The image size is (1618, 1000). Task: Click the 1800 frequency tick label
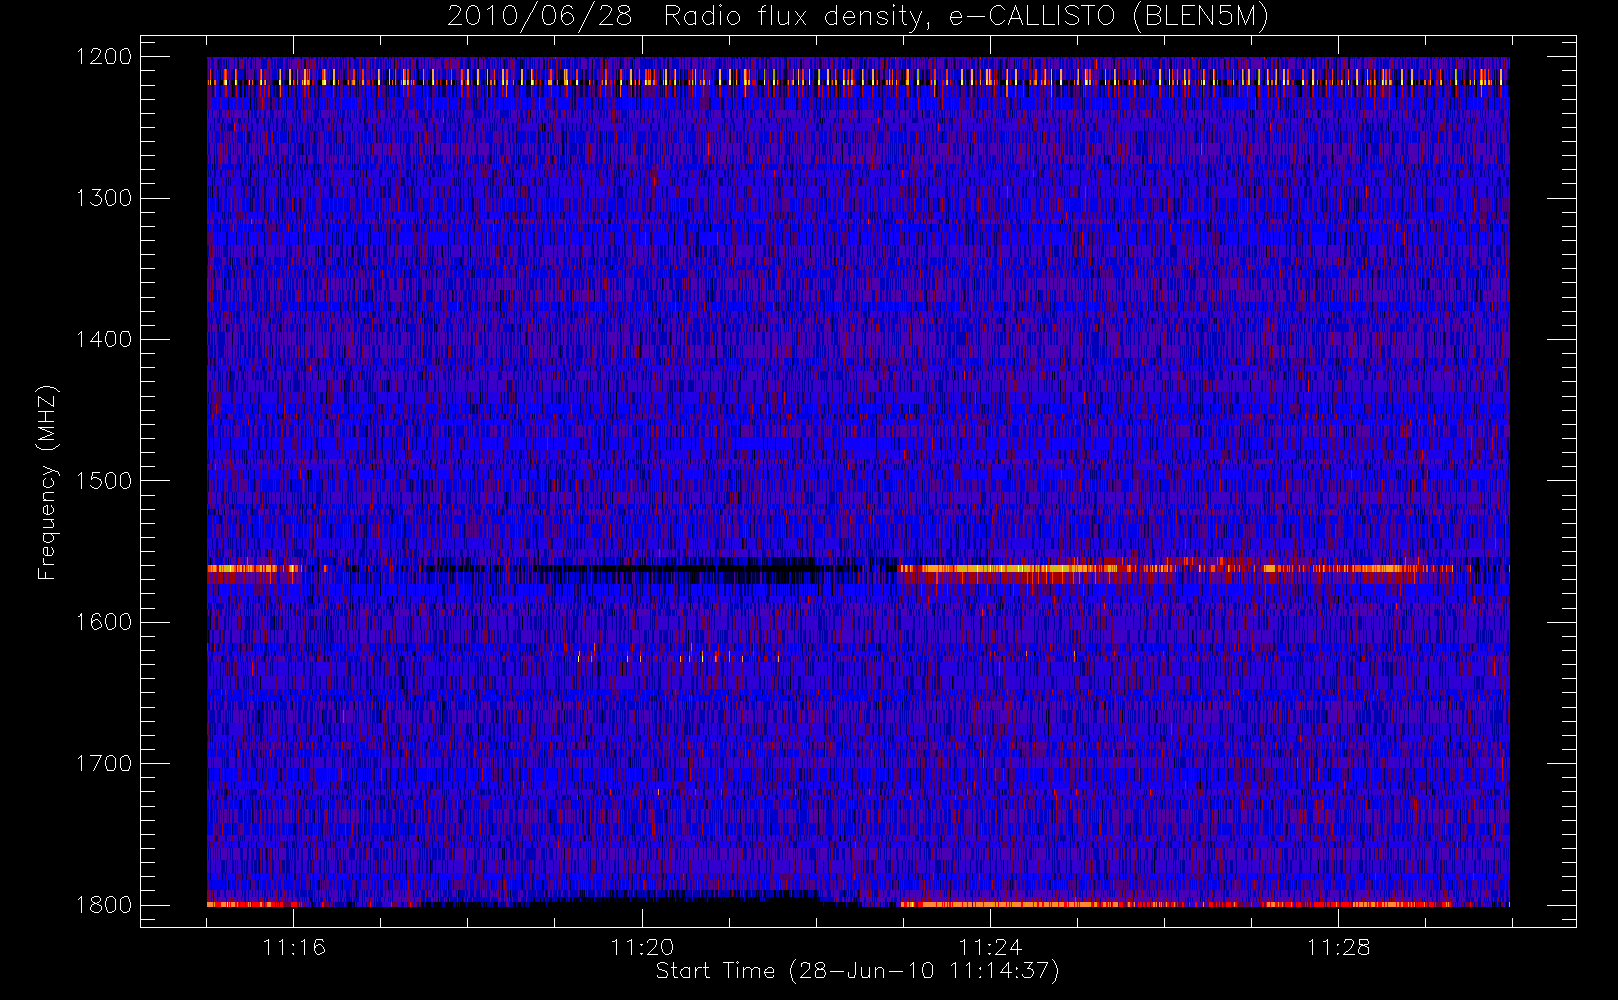click(x=104, y=905)
